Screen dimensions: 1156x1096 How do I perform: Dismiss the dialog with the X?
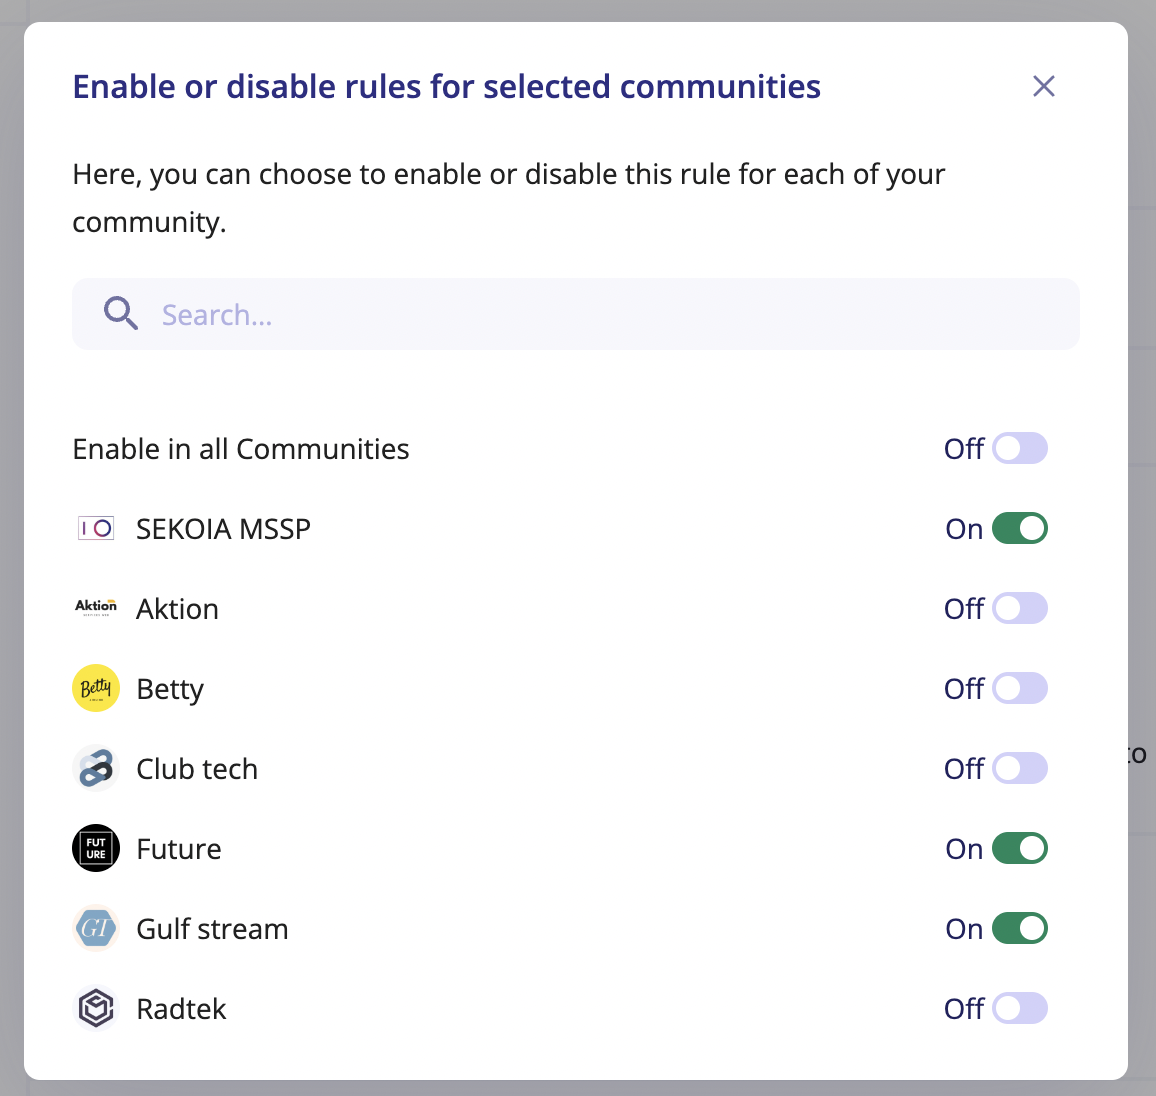1044,86
